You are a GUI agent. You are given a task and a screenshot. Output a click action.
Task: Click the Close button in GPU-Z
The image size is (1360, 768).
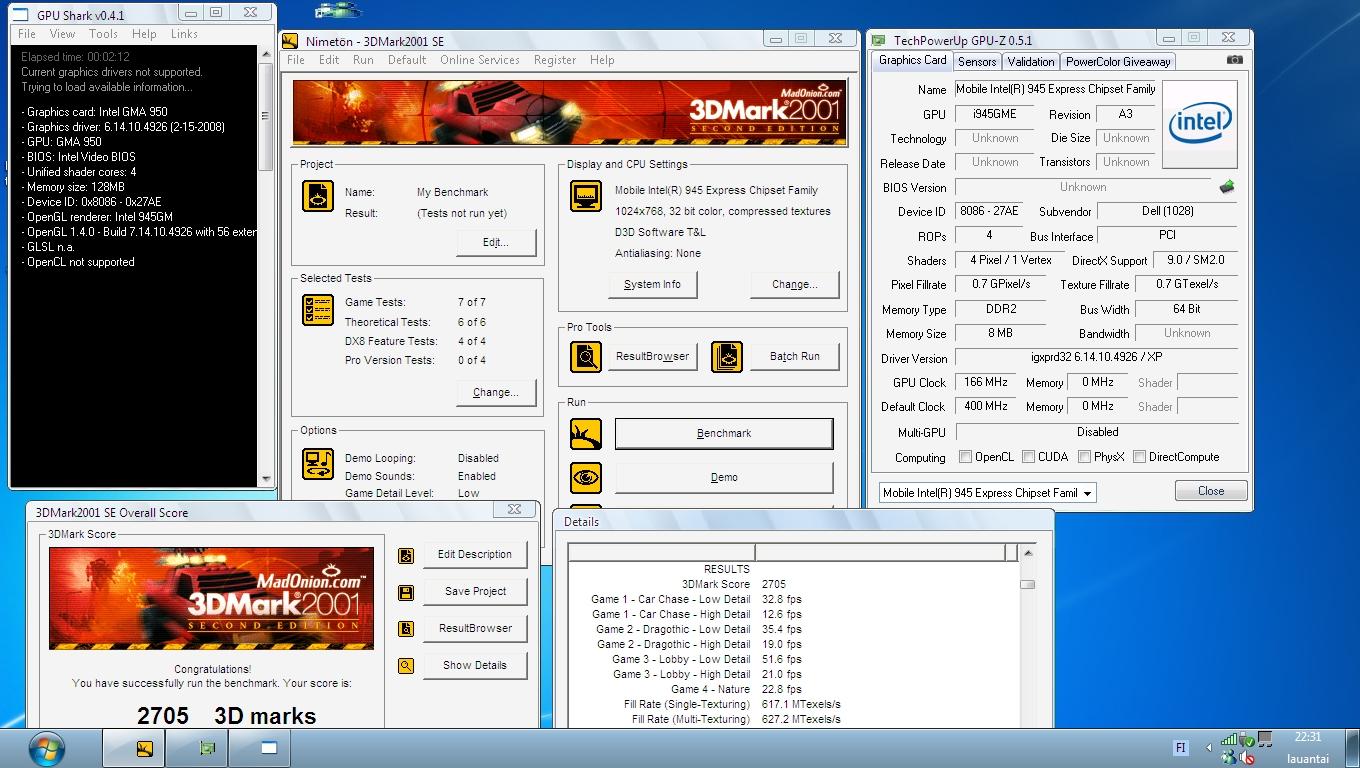pos(1211,491)
